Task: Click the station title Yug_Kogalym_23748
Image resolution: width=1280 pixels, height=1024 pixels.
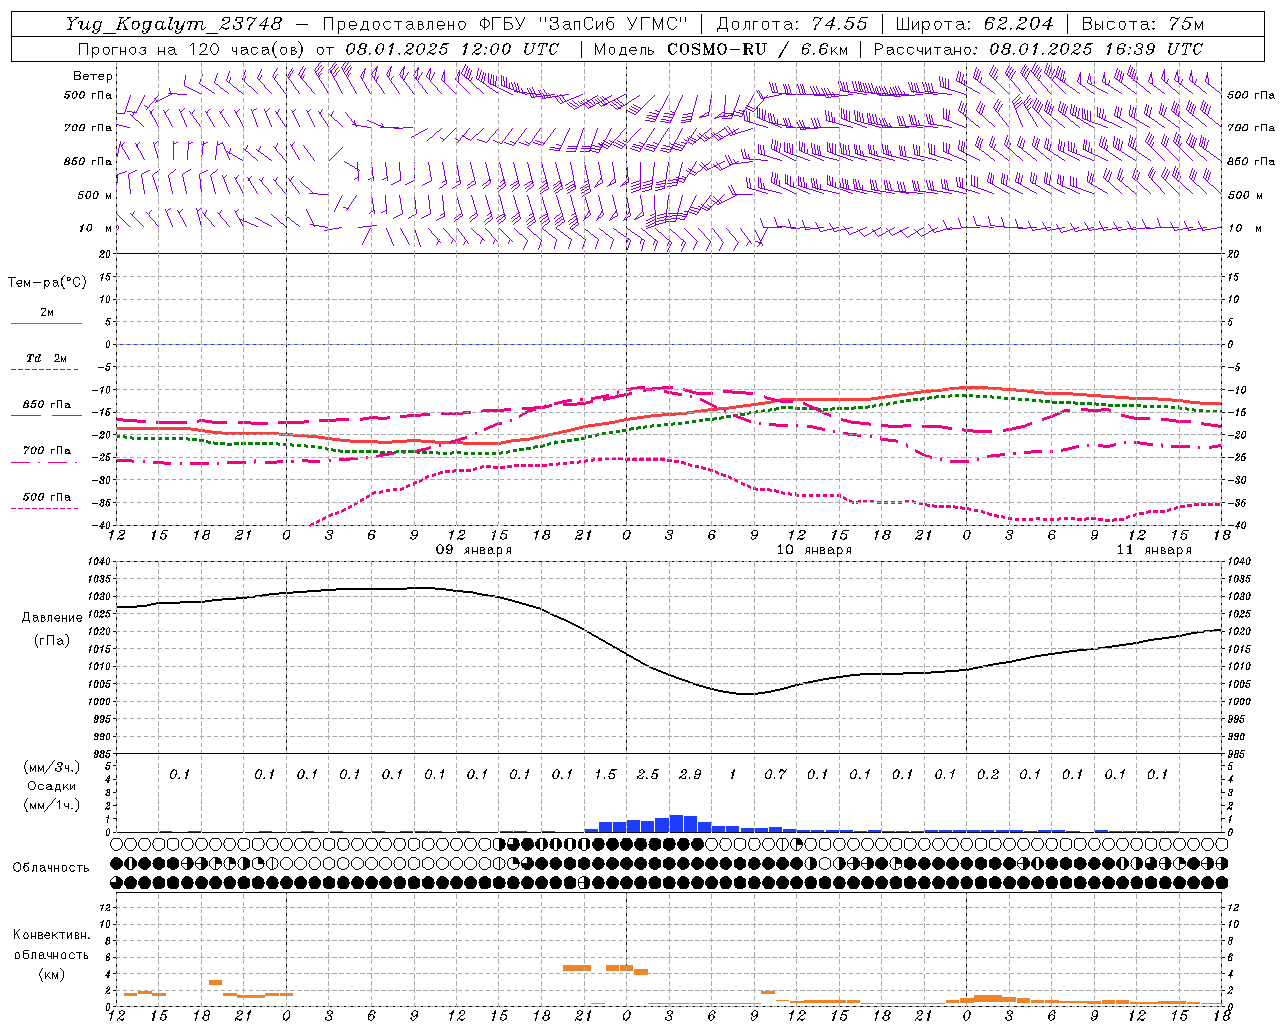Action: (x=174, y=24)
